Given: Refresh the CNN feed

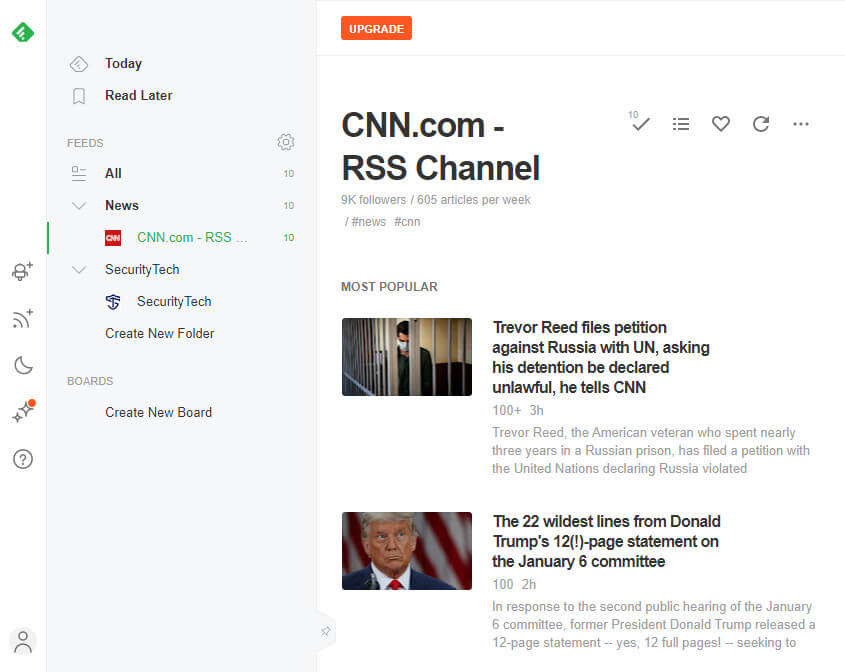Looking at the screenshot, I should pyautogui.click(x=761, y=124).
